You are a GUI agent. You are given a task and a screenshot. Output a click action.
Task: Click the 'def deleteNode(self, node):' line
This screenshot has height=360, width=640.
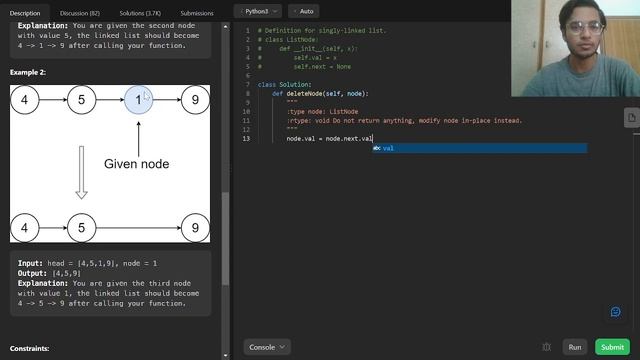[x=320, y=93]
